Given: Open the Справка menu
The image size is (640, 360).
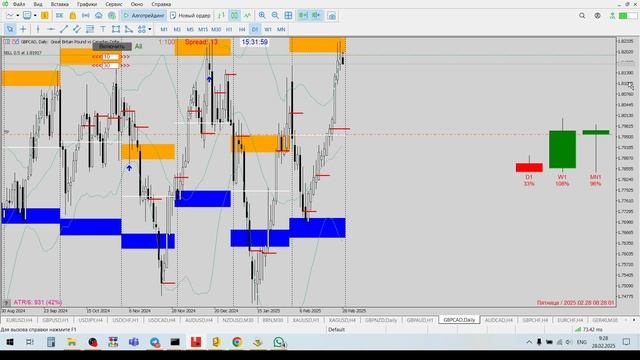Looking at the screenshot, I should [161, 4].
